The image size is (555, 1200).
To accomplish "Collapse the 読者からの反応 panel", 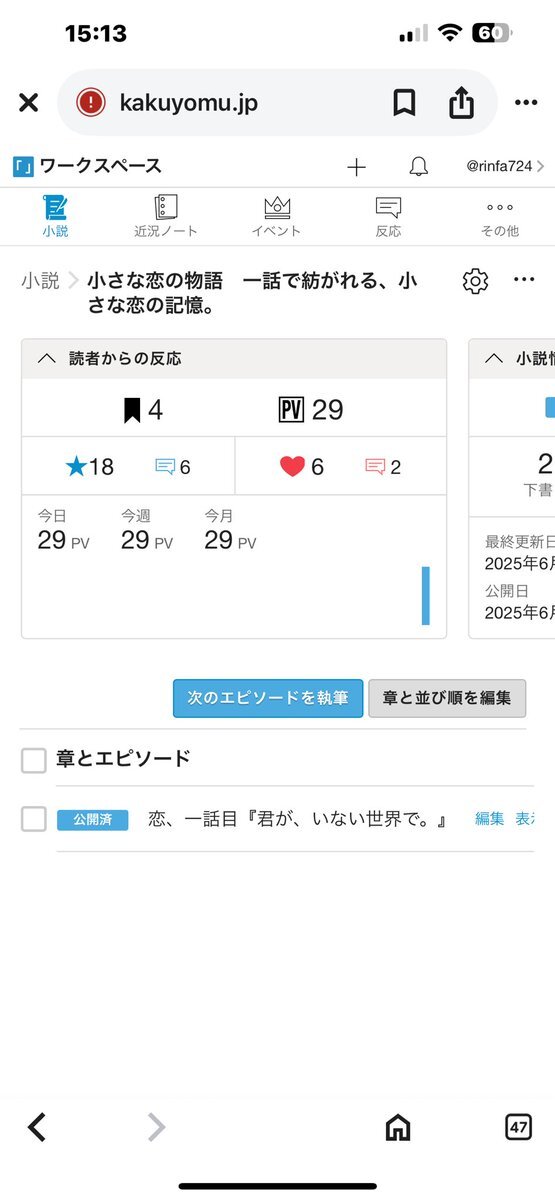I will (x=46, y=358).
